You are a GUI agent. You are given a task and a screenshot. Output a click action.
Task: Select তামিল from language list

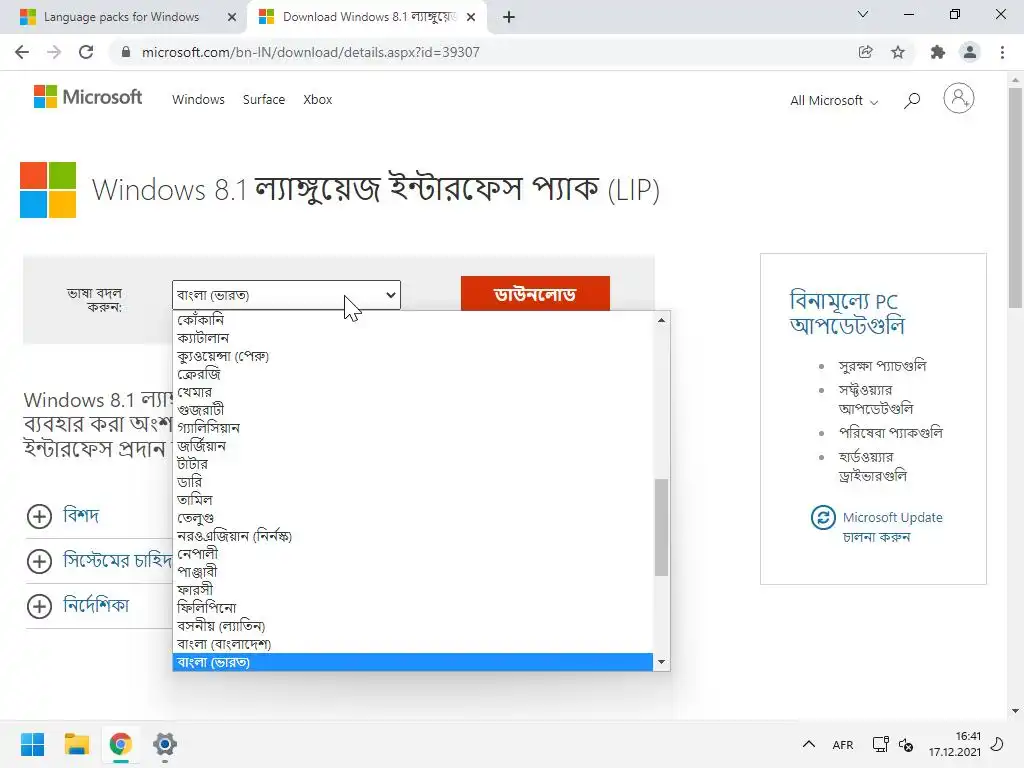pyautogui.click(x=413, y=500)
